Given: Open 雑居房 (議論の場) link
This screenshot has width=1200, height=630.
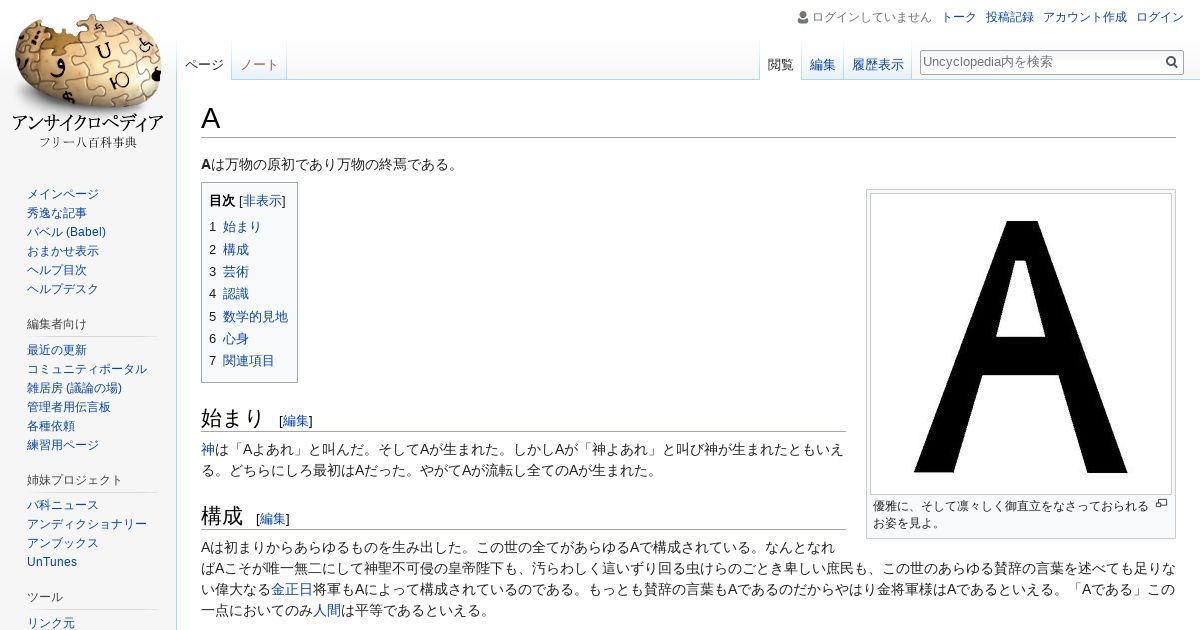Looking at the screenshot, I should click(74, 388).
